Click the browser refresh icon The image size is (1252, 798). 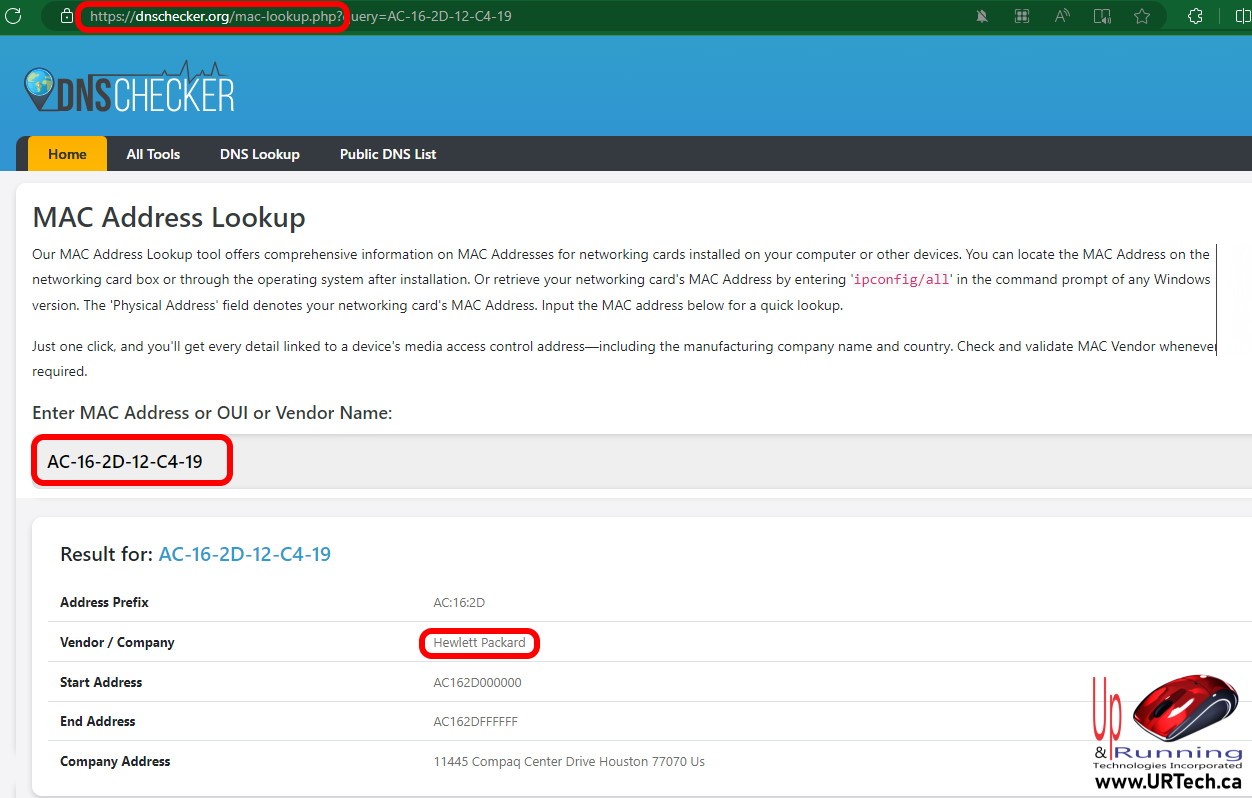(13, 16)
